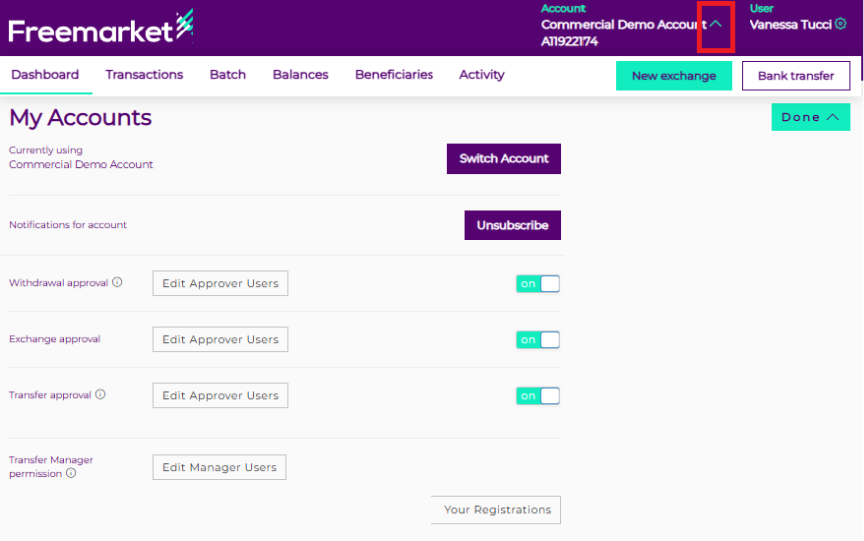This screenshot has width=864, height=541.
Task: Open Your Registrations
Action: click(496, 510)
